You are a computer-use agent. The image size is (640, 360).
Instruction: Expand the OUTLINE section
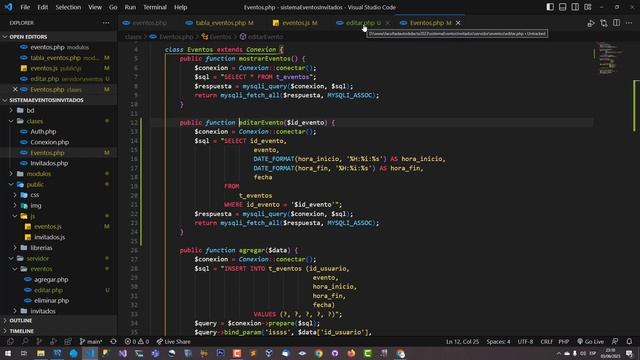(58, 320)
